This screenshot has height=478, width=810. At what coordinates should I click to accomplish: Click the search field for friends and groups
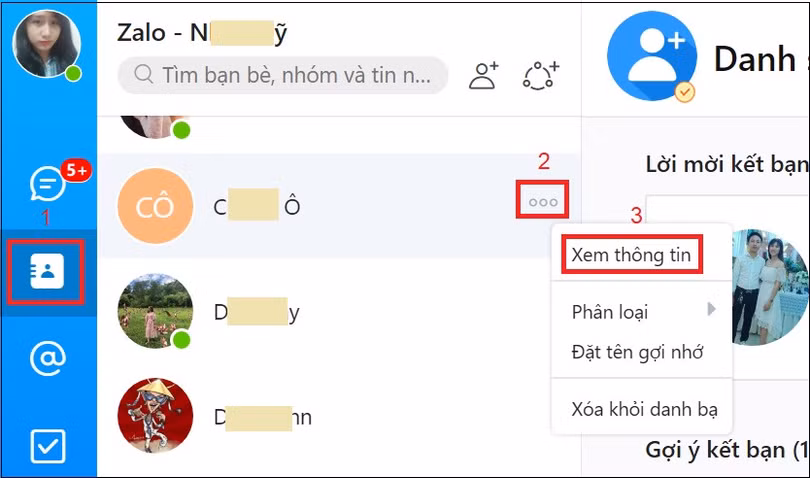282,75
